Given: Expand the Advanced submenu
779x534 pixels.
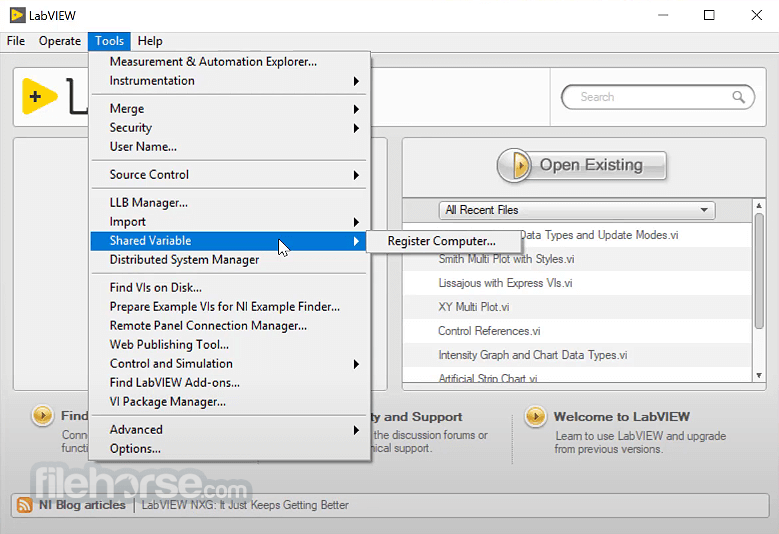Looking at the screenshot, I should [229, 430].
